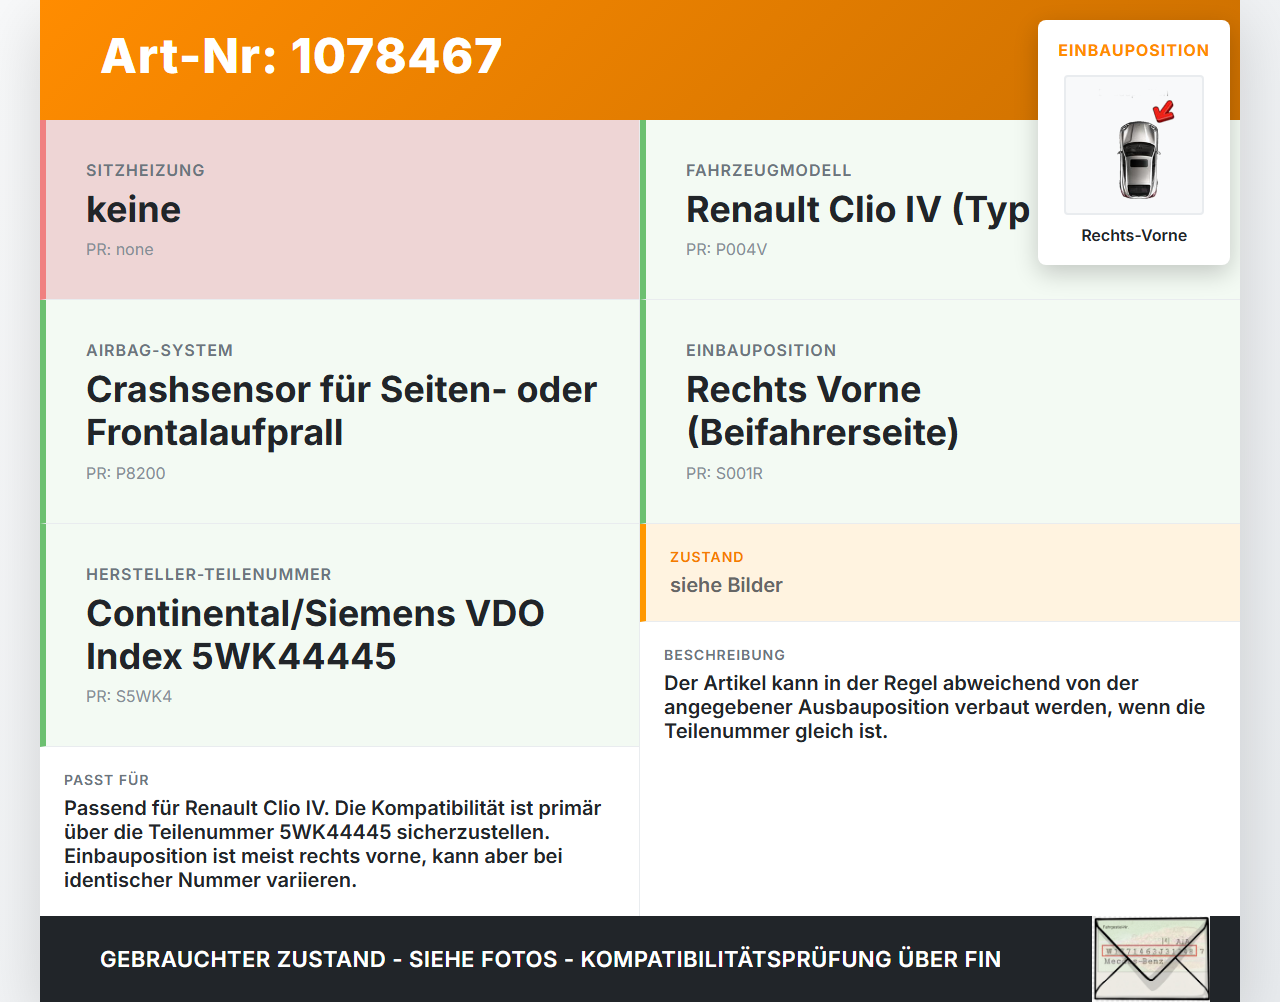Click the 'PASST FÜR' label
This screenshot has width=1280, height=1002.
(107, 780)
